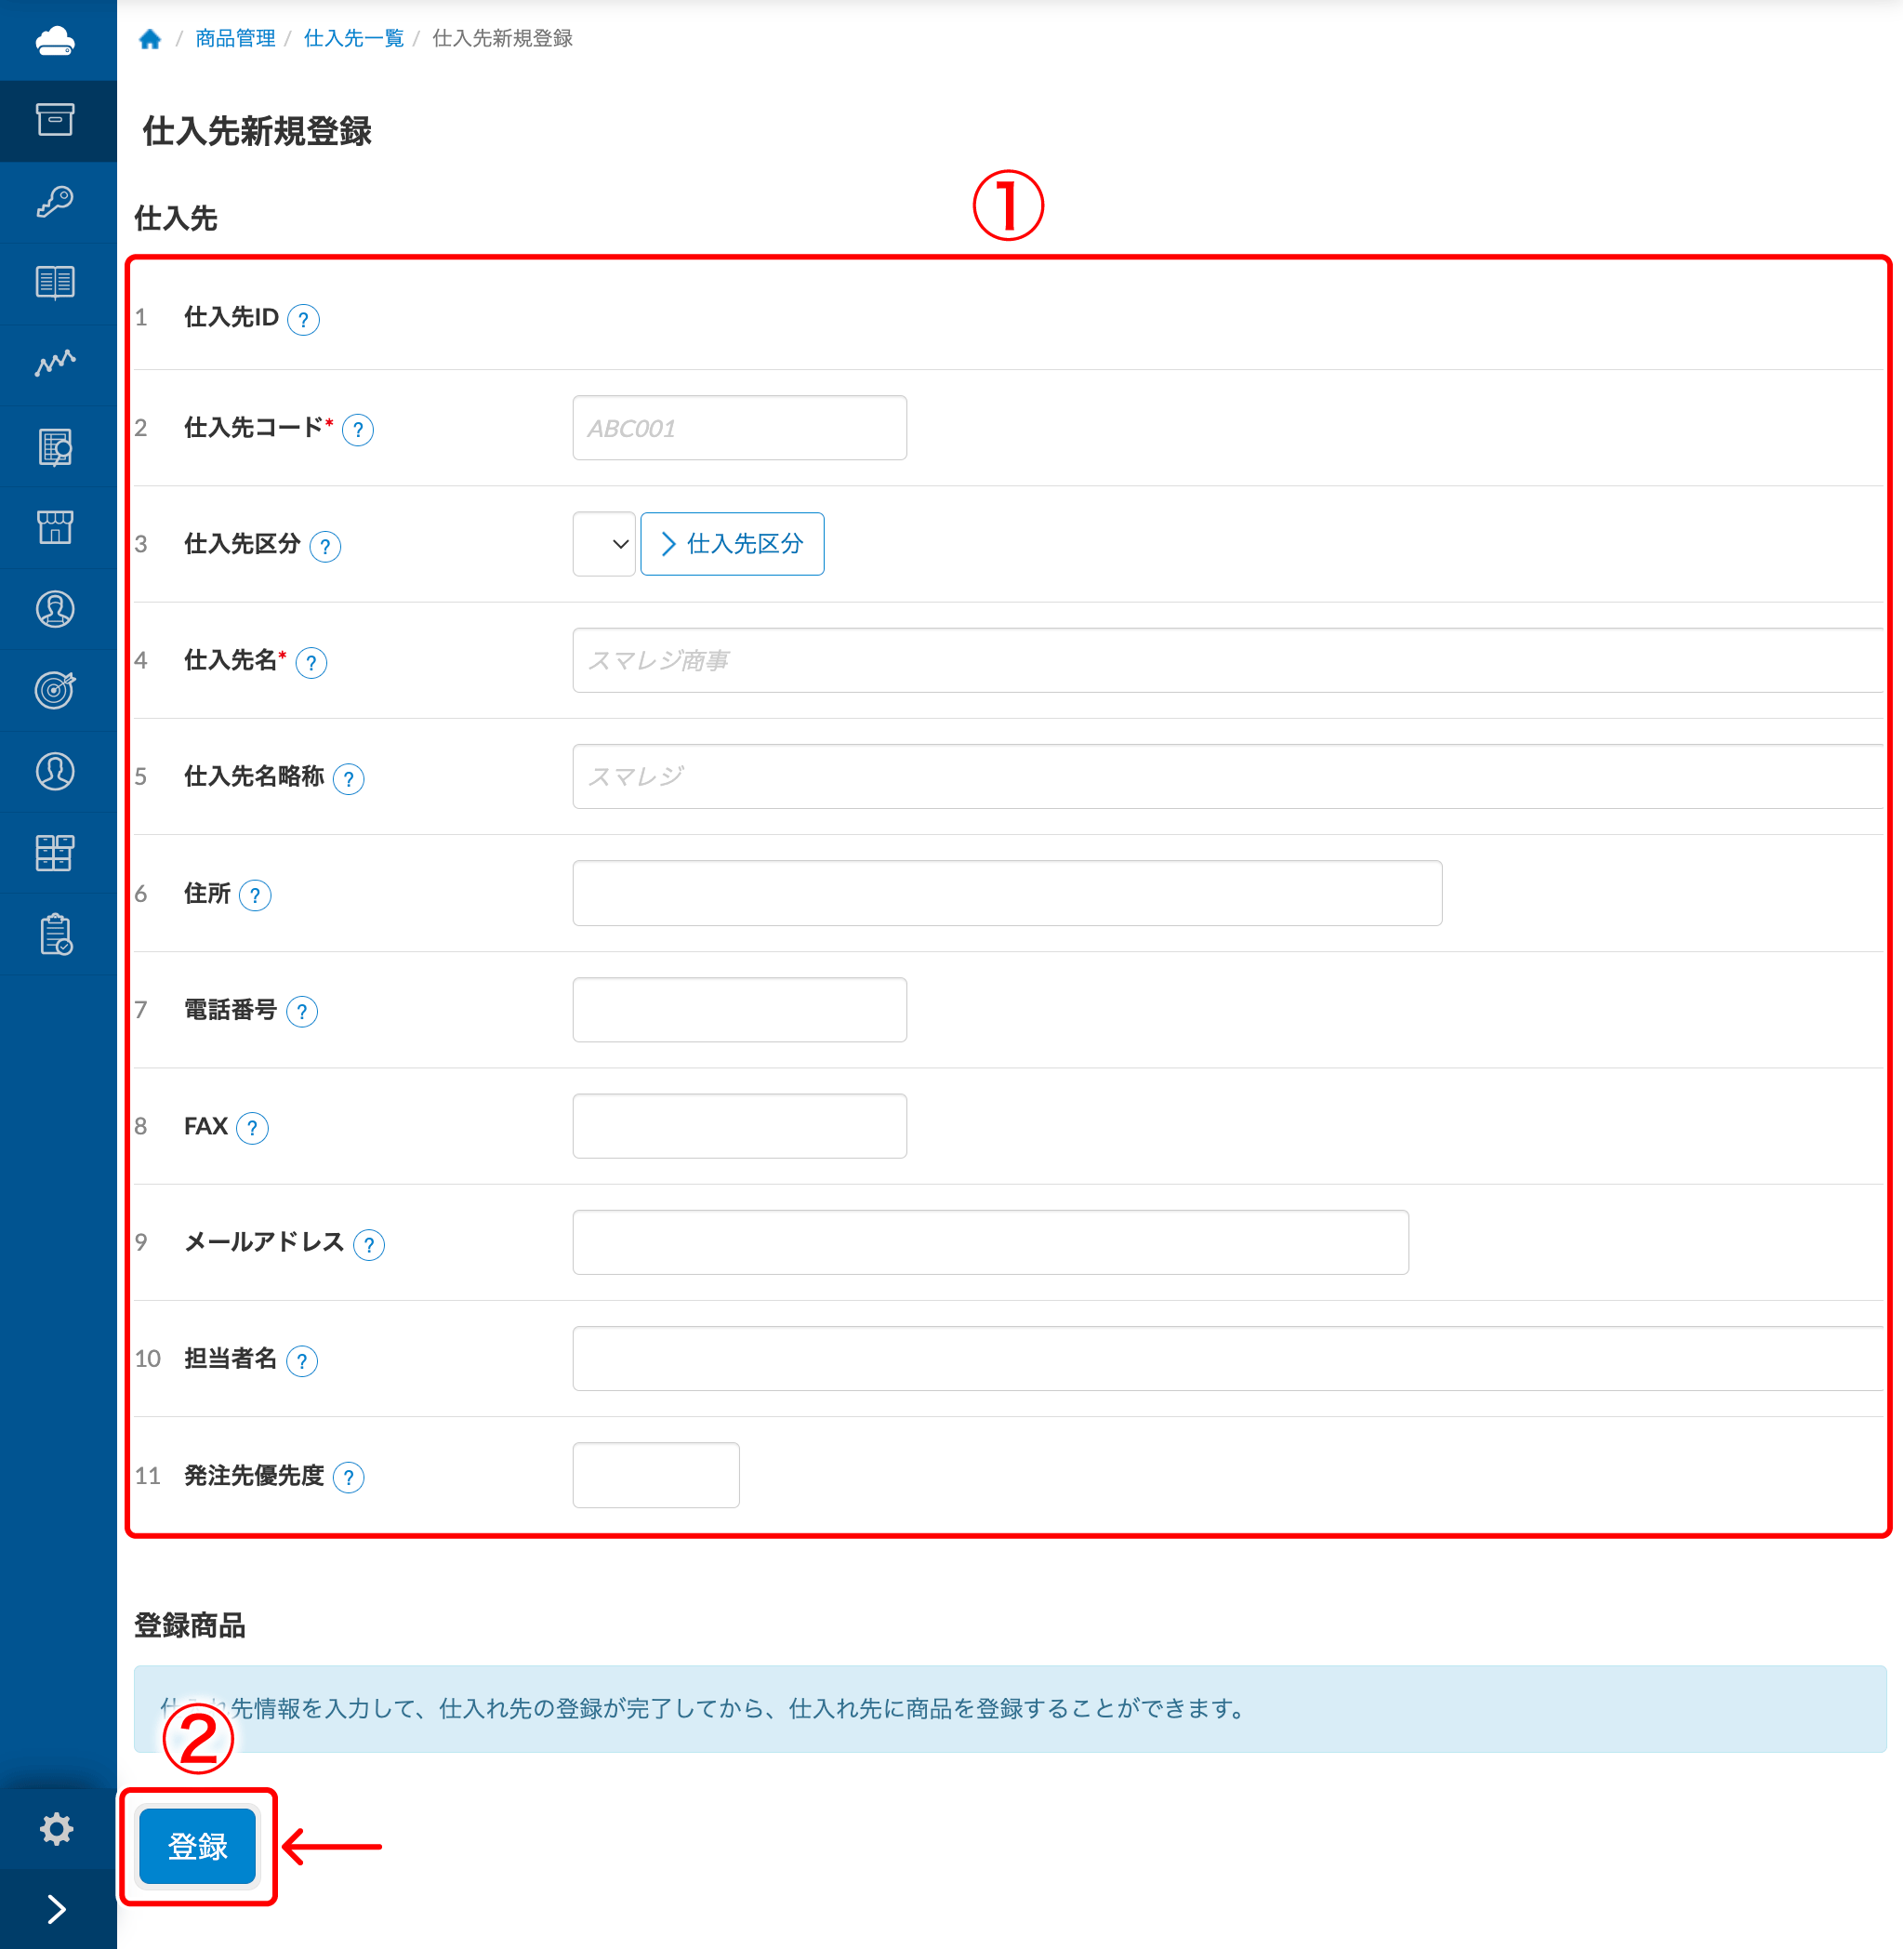The height and width of the screenshot is (1949, 1904).
Task: Expand the 仕入先区分 selection dropdown
Action: click(x=603, y=543)
